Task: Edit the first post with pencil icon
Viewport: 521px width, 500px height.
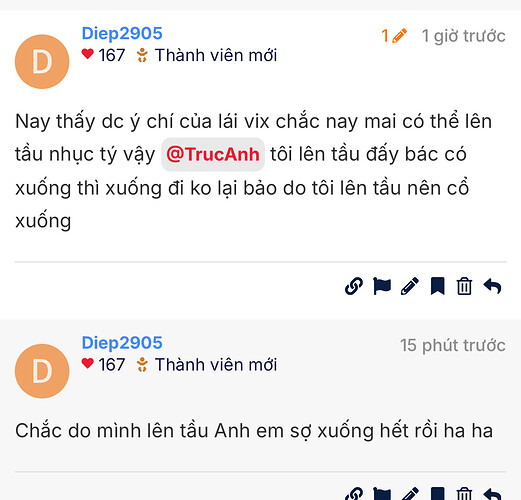Action: [x=409, y=286]
